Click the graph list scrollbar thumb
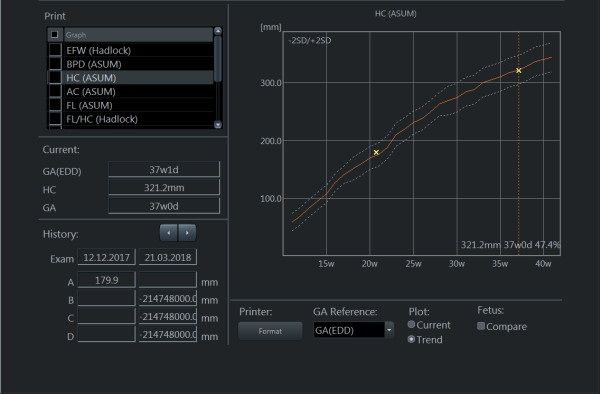This screenshot has height=394, width=600. (218, 59)
